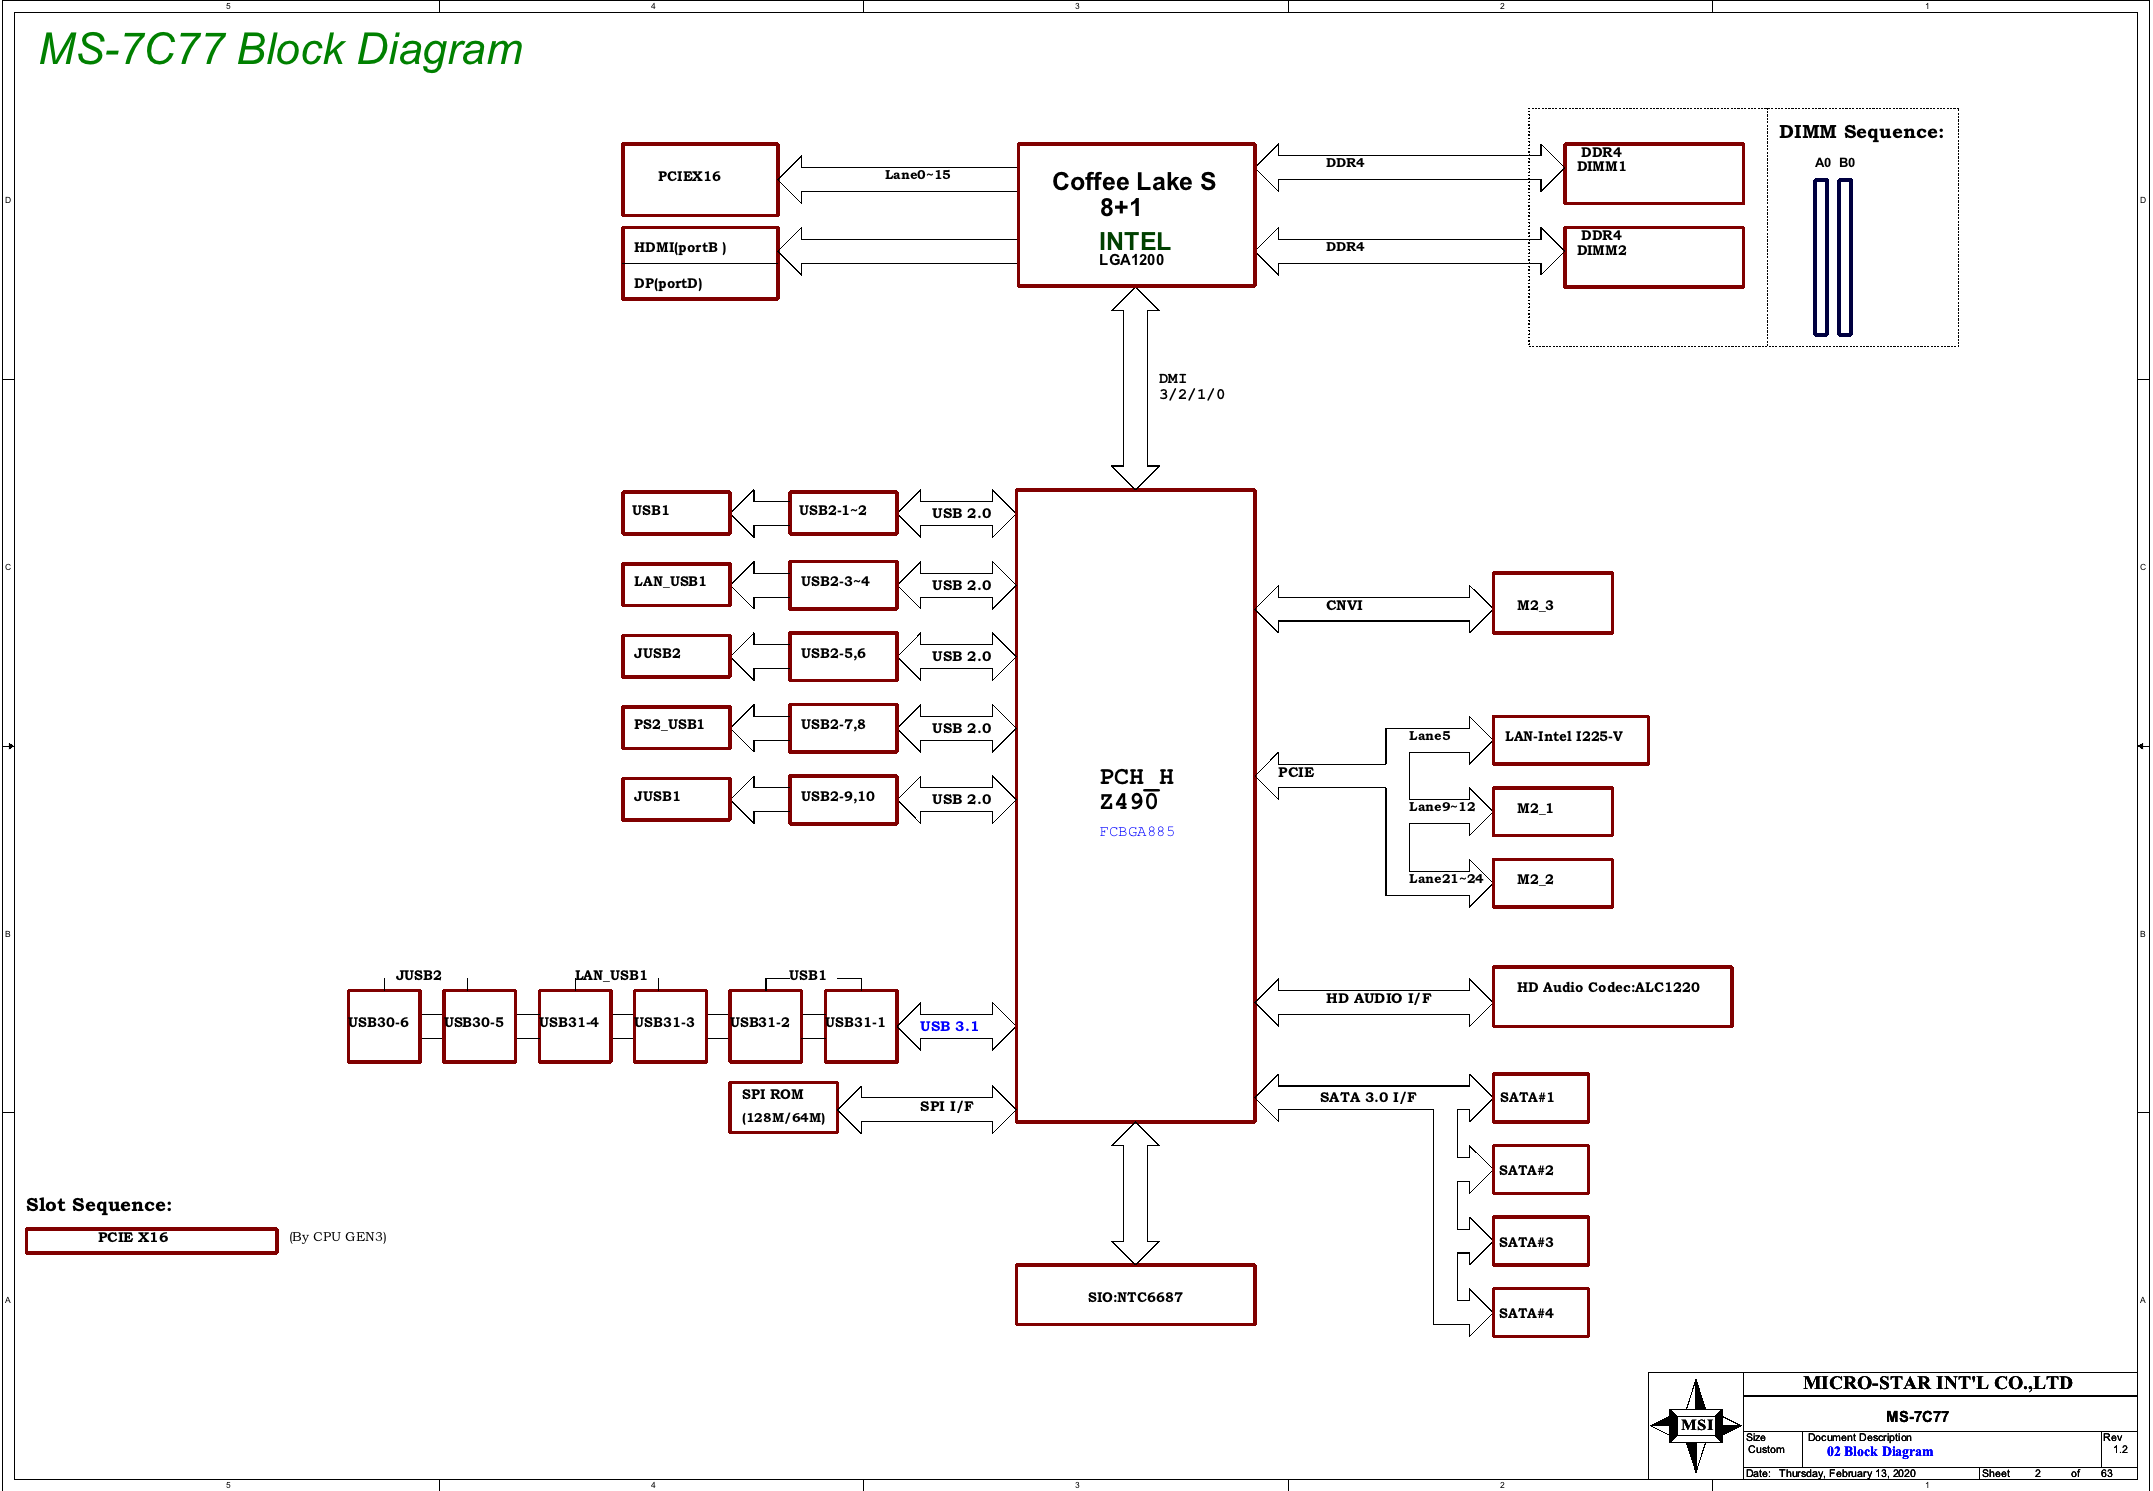Select the USB2-1~2 block

coord(843,512)
